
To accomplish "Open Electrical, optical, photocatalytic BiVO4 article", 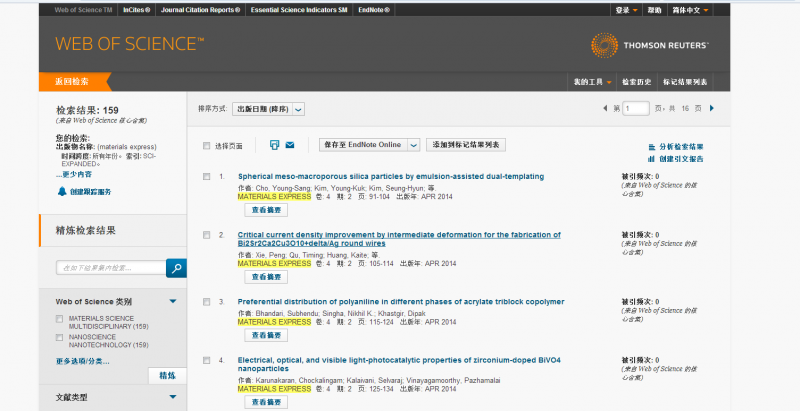I will click(x=399, y=365).
